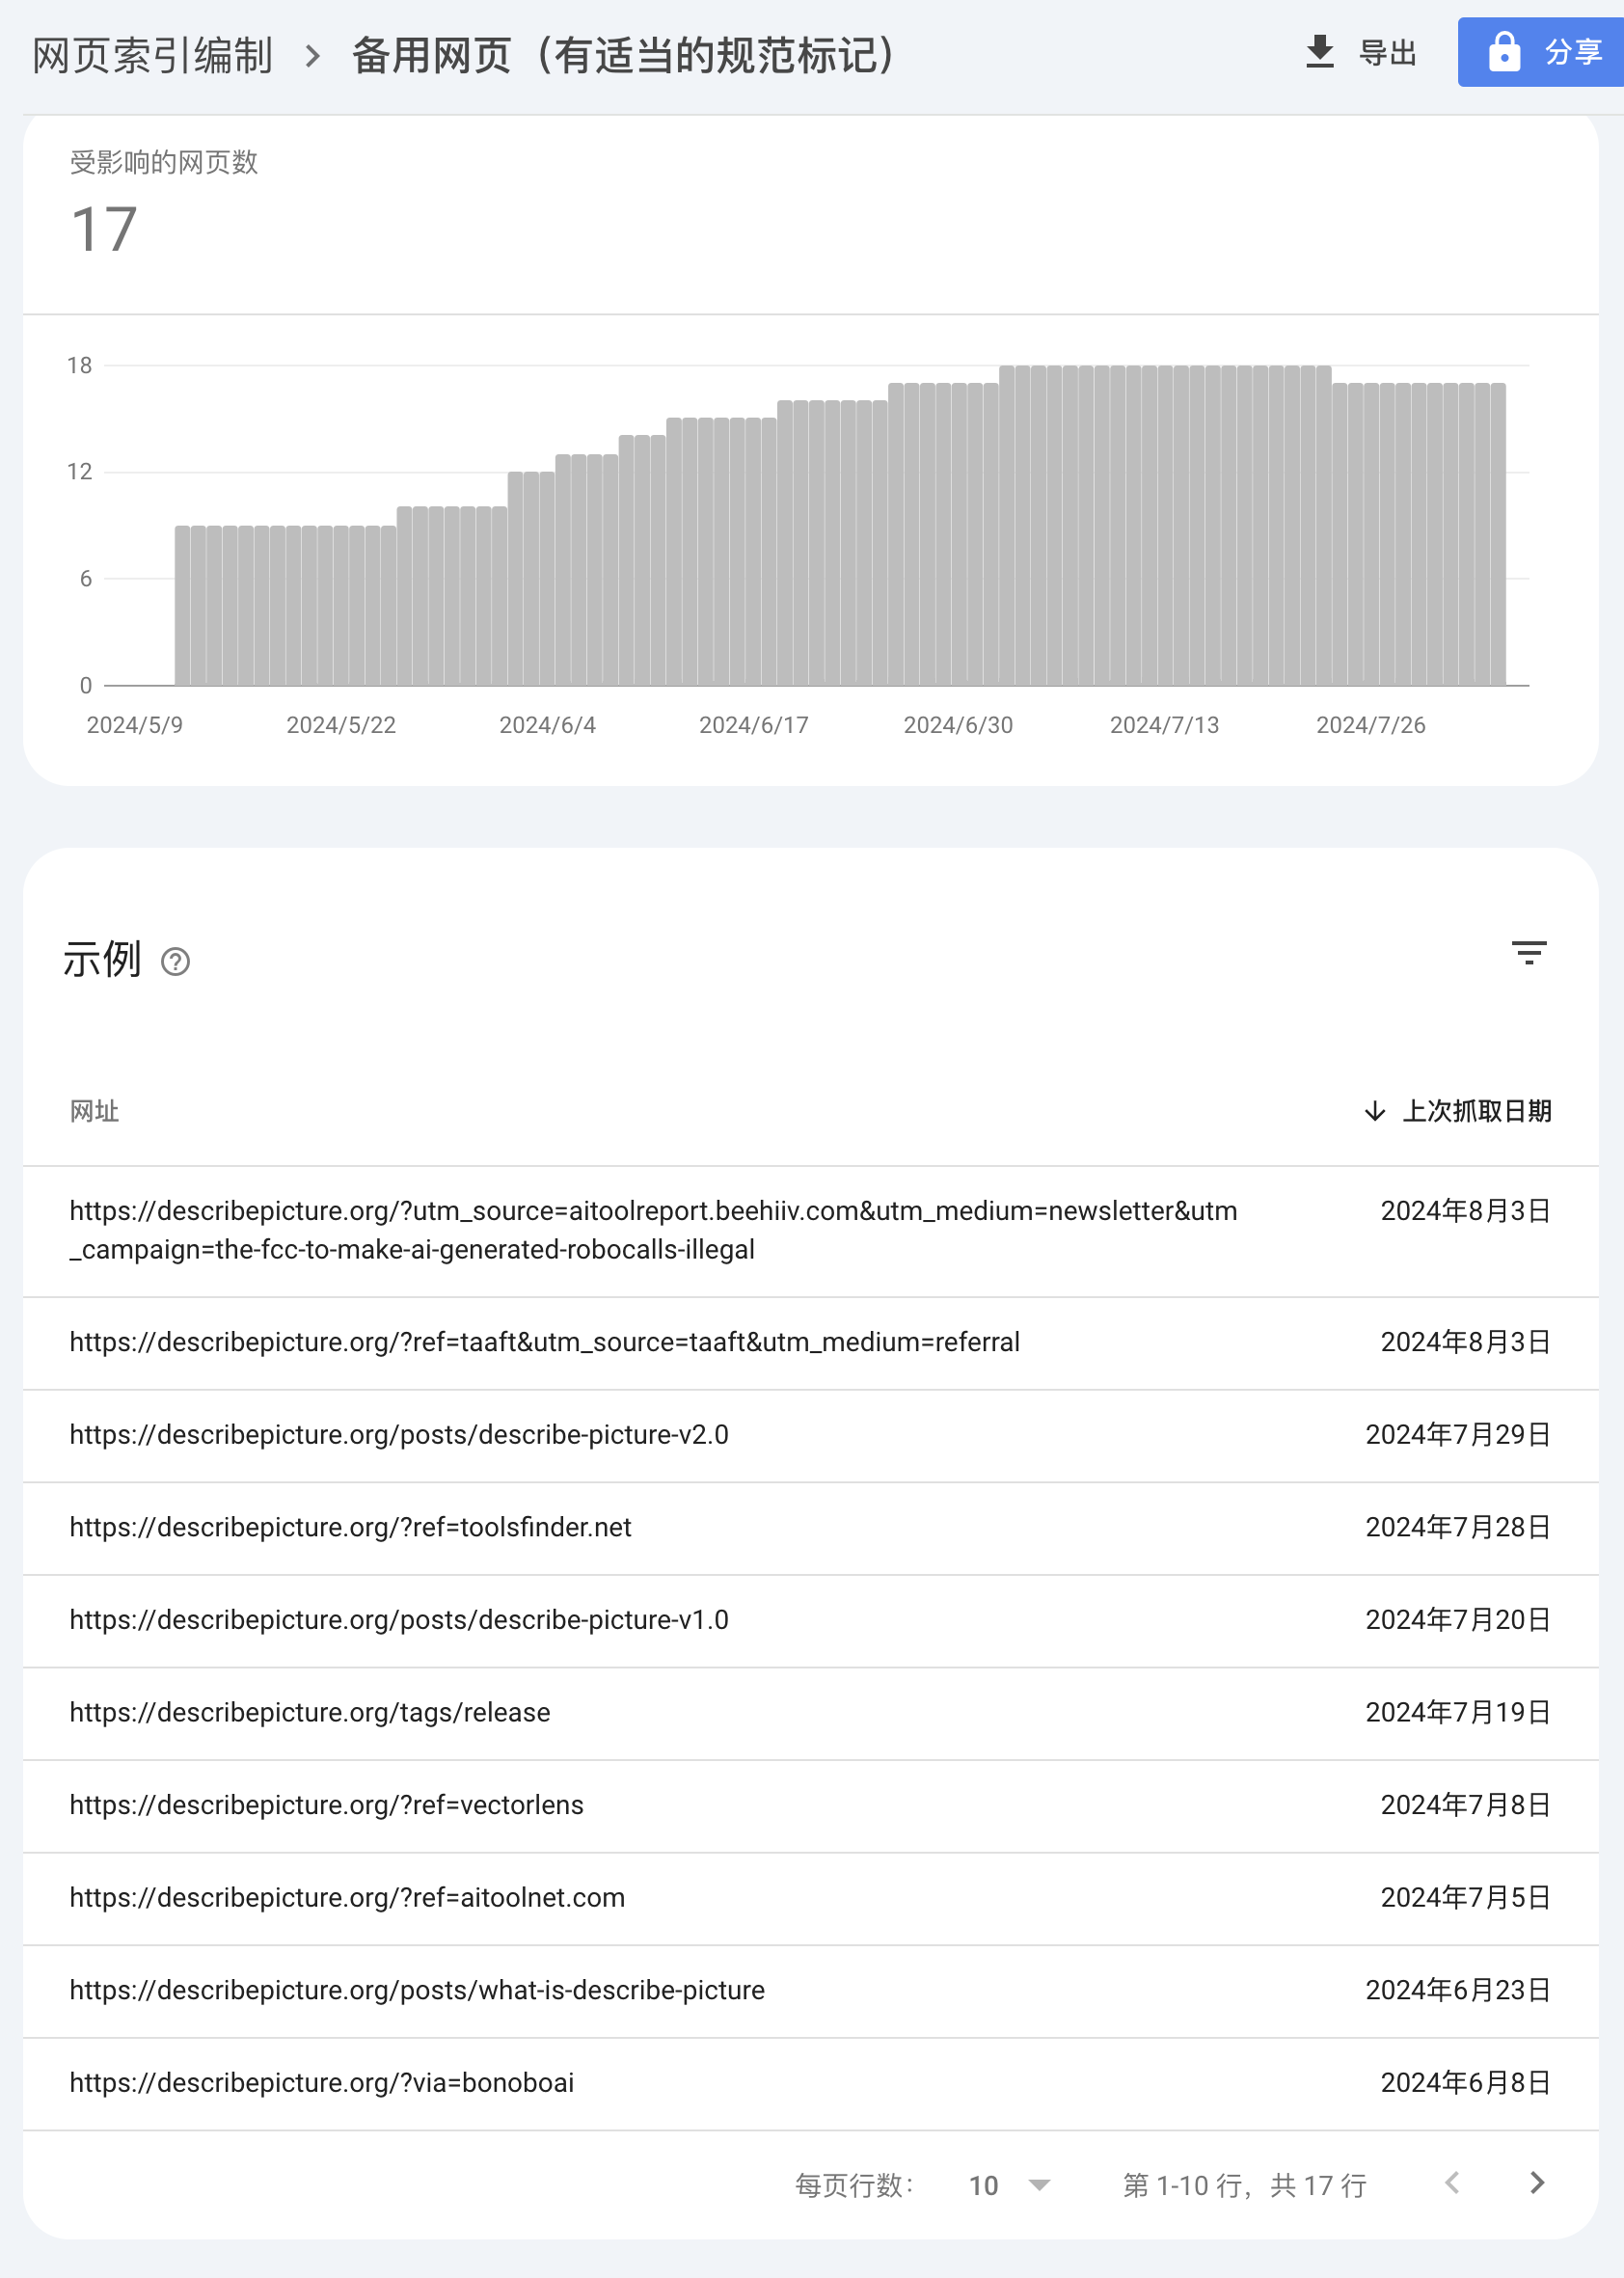Click the download export icon
This screenshot has width=1624, height=2278.
coord(1320,51)
